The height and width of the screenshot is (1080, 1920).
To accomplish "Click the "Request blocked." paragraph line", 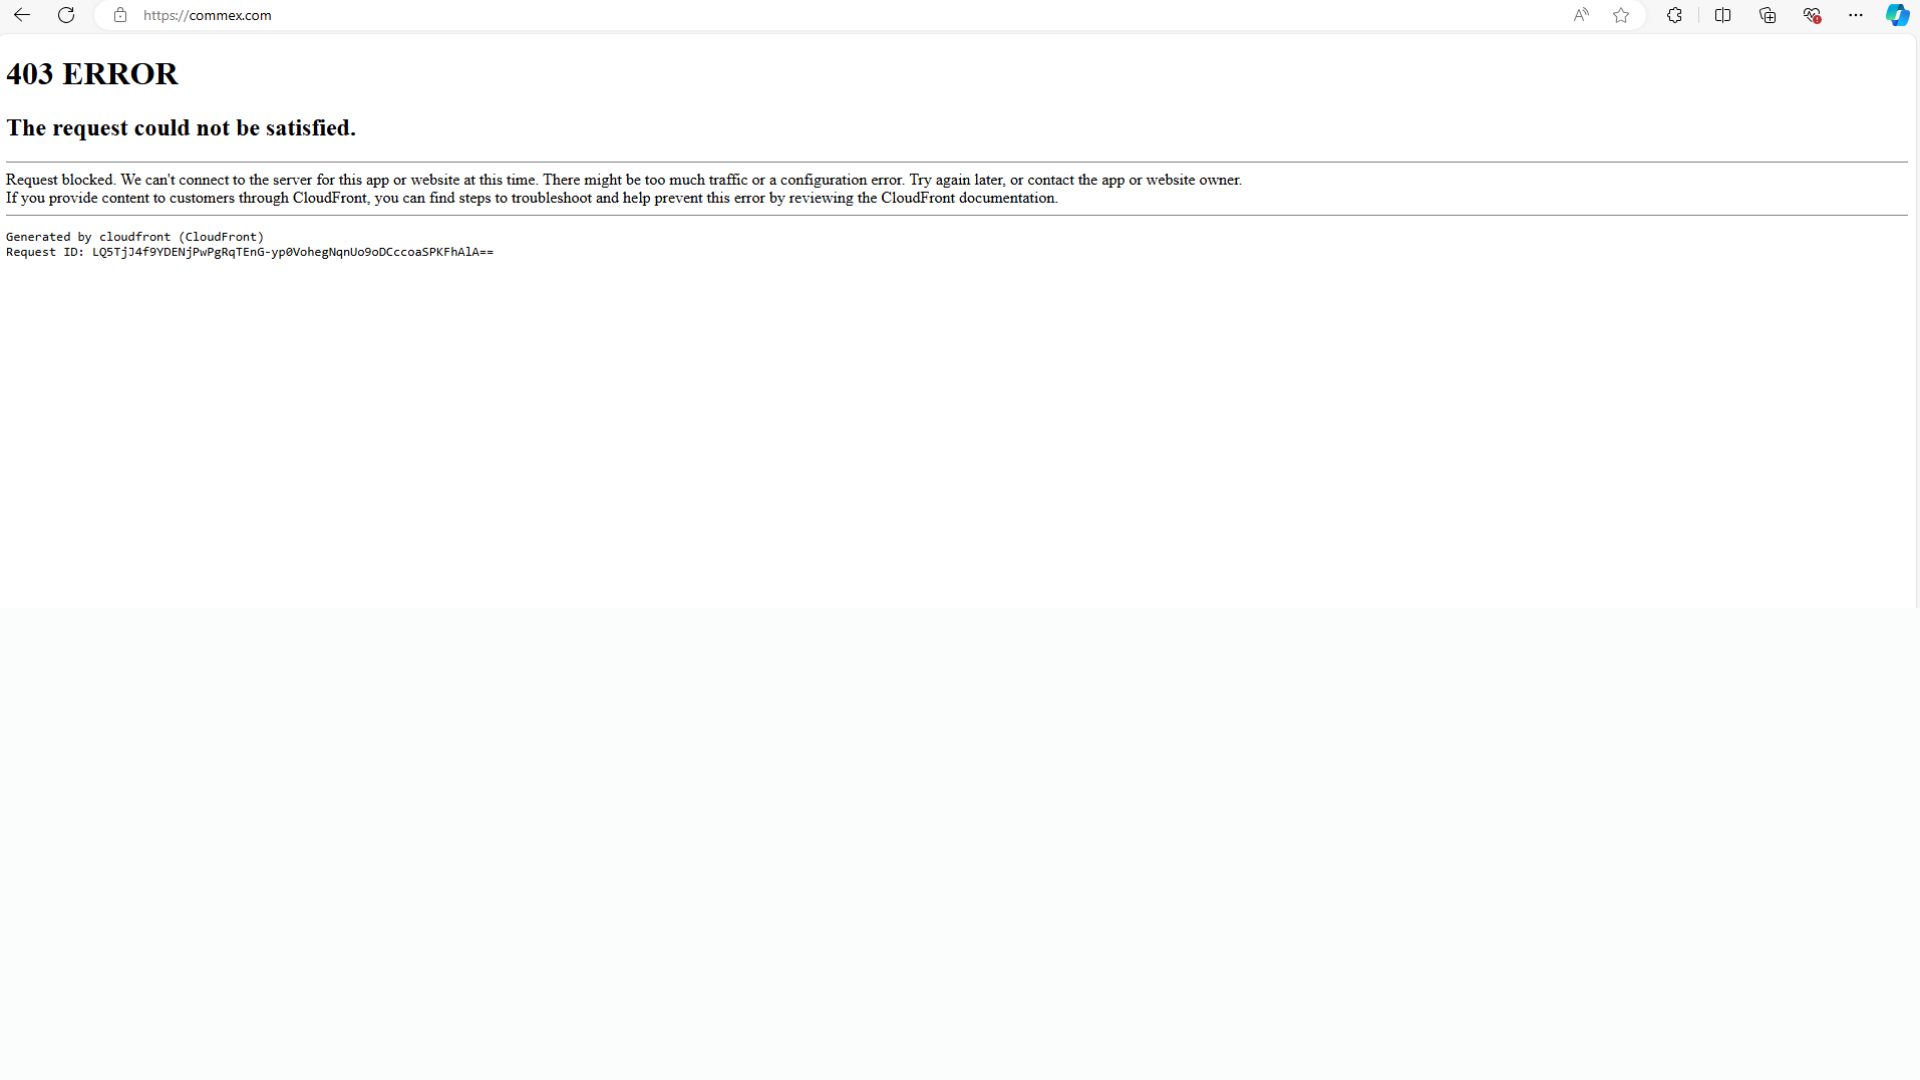I will coord(624,180).
